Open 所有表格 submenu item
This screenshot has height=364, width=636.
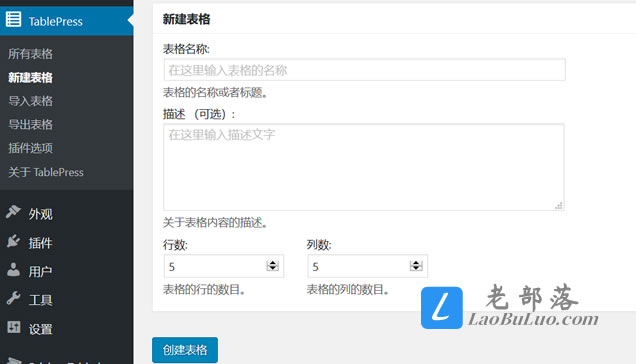pos(30,54)
